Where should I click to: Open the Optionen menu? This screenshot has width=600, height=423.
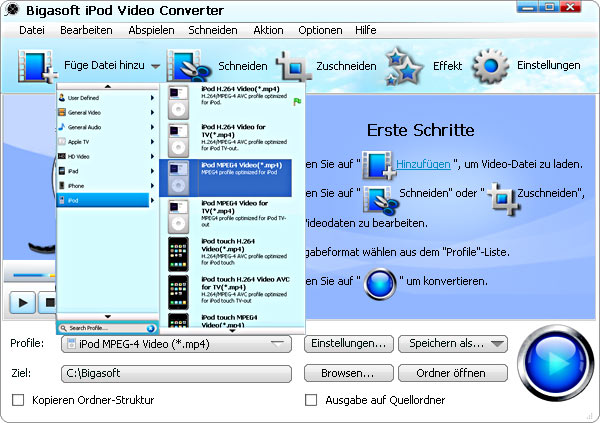pos(320,30)
